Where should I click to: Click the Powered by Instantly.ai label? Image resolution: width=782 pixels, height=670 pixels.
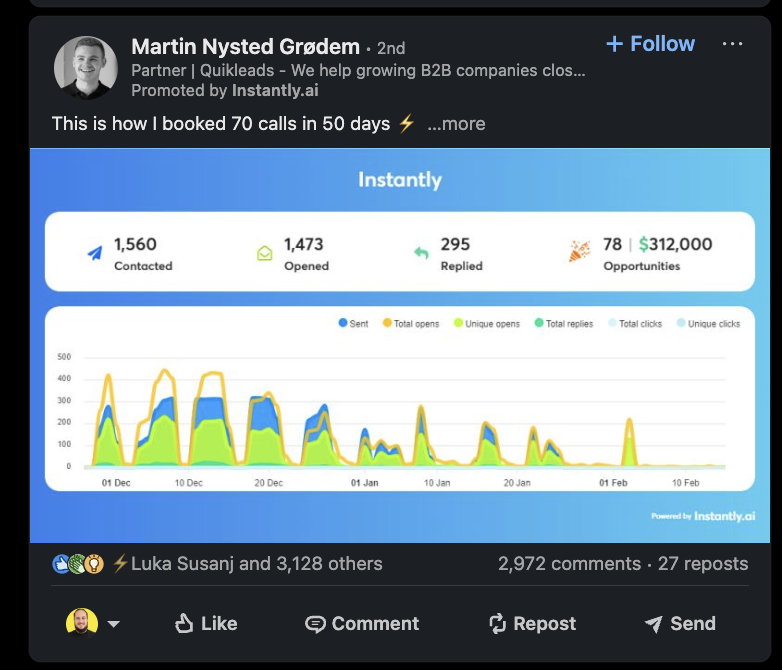point(703,516)
